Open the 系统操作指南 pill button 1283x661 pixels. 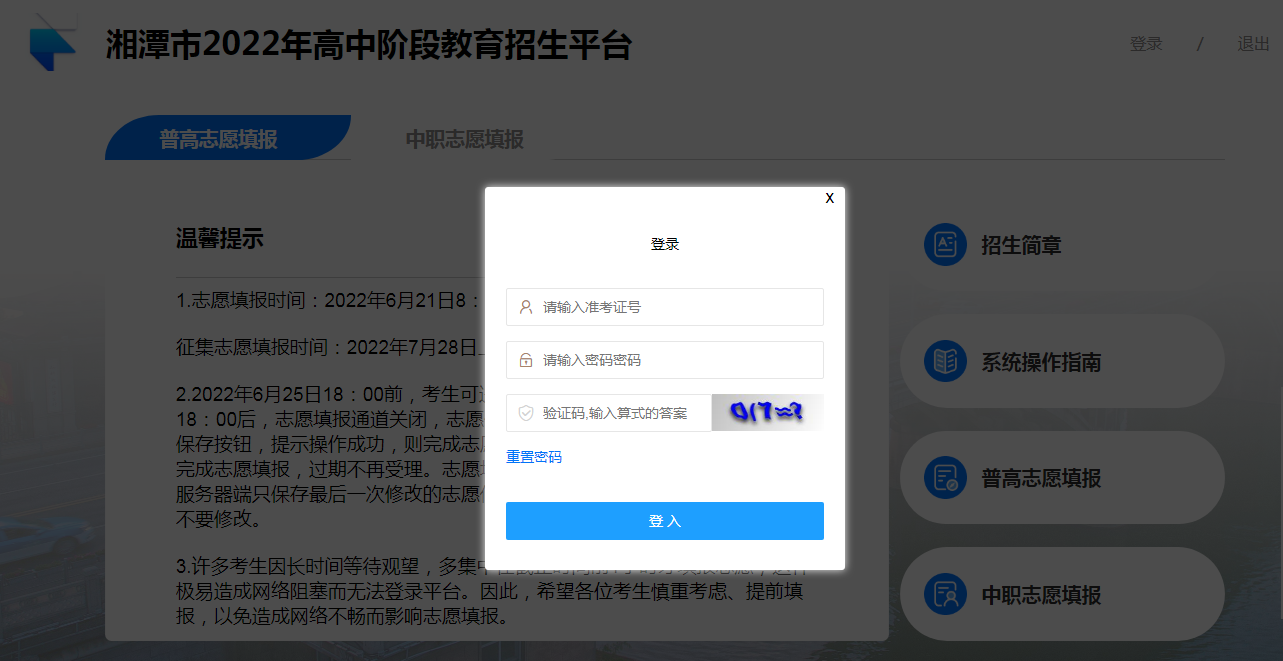1062,362
